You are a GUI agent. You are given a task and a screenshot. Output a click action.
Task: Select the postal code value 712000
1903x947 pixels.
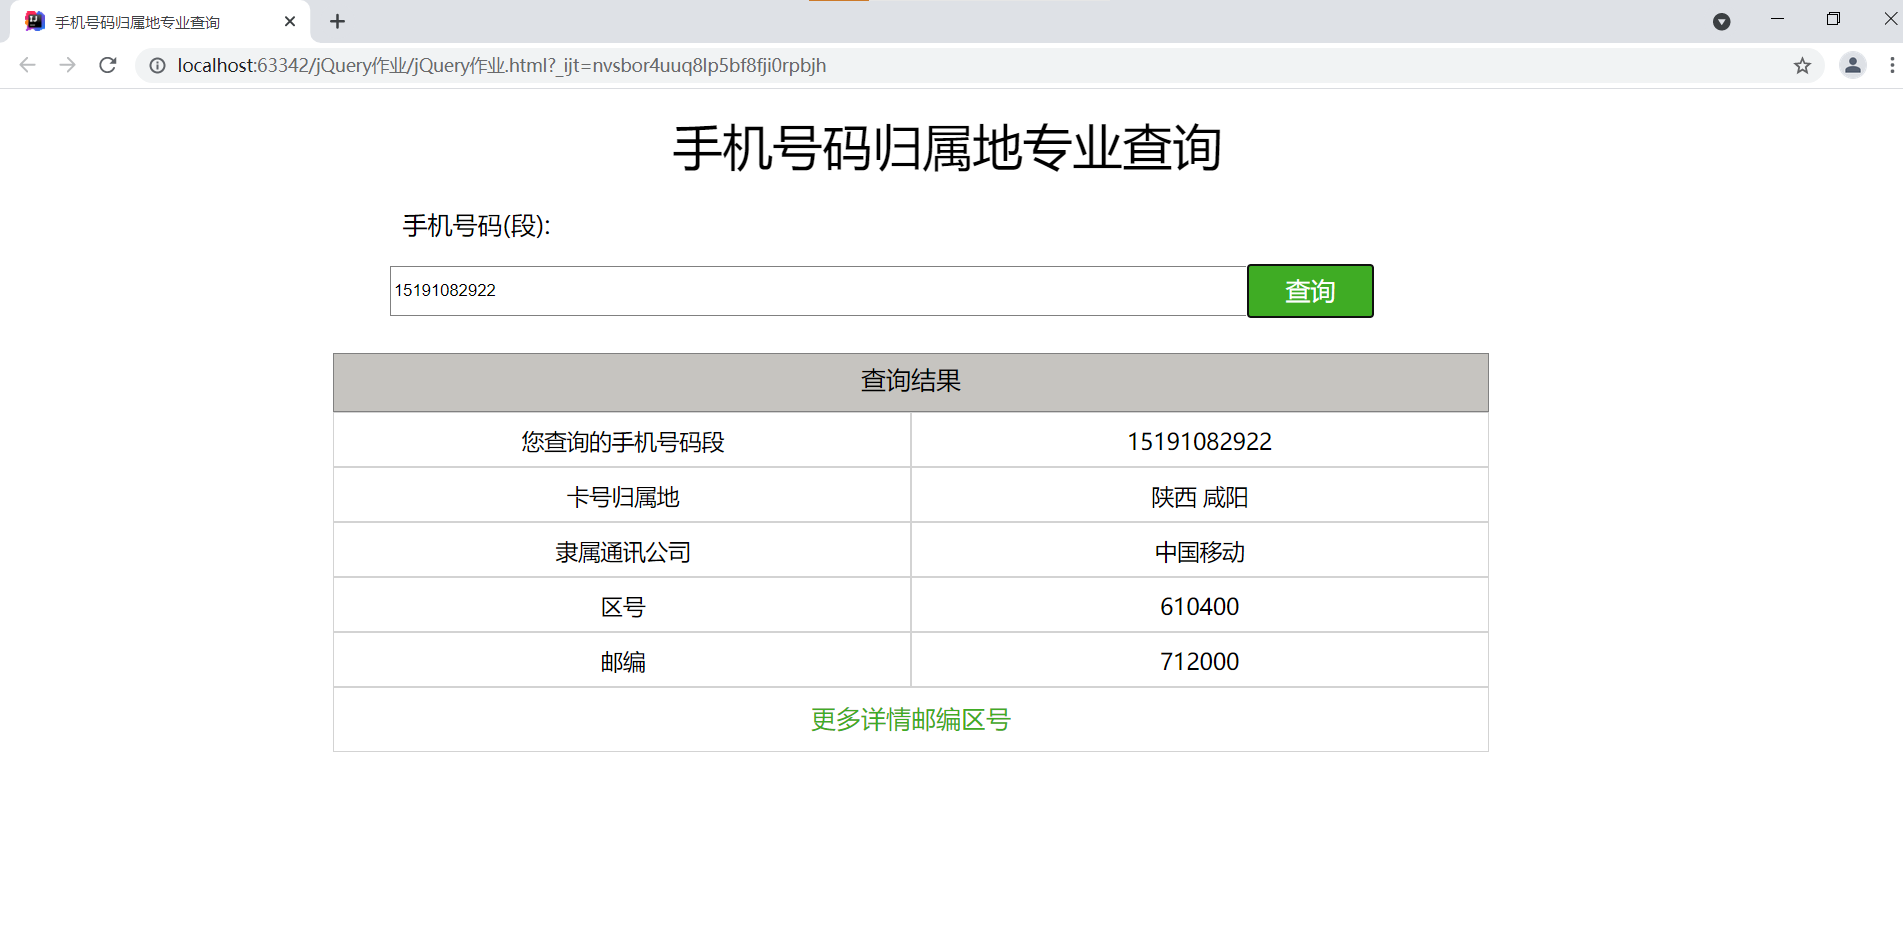click(x=1200, y=662)
